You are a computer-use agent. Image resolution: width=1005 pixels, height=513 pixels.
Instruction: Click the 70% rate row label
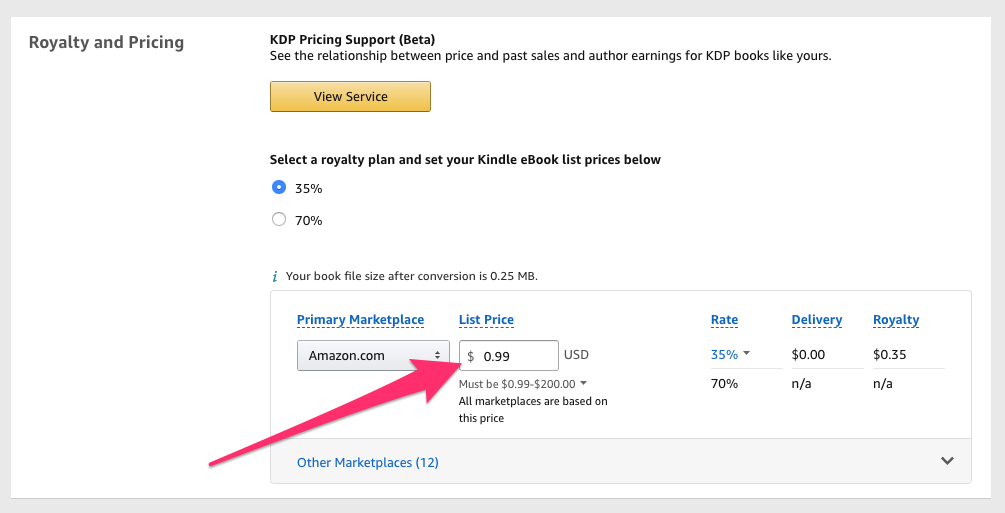point(724,383)
